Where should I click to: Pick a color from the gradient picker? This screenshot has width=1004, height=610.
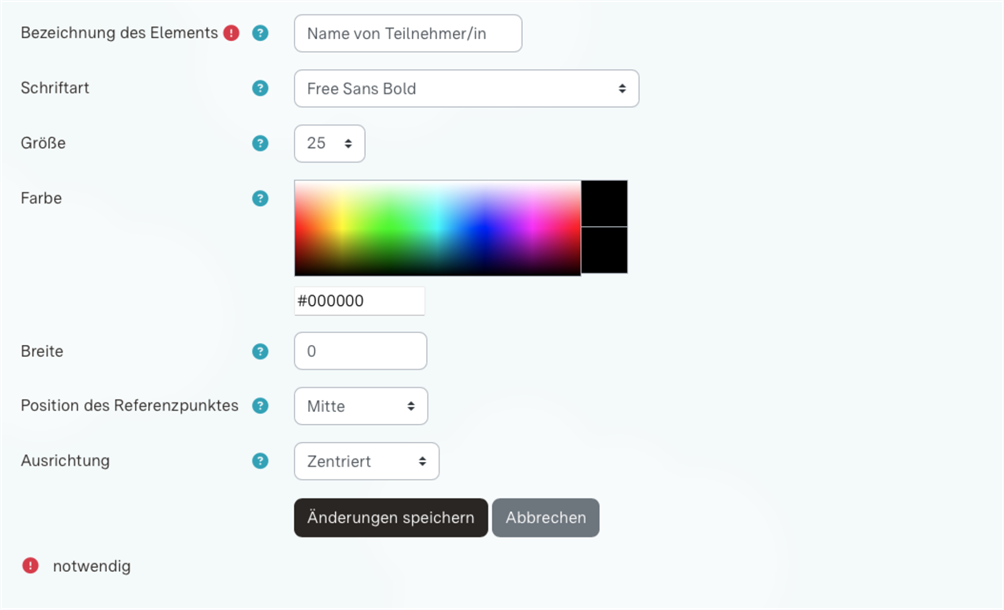tap(437, 227)
